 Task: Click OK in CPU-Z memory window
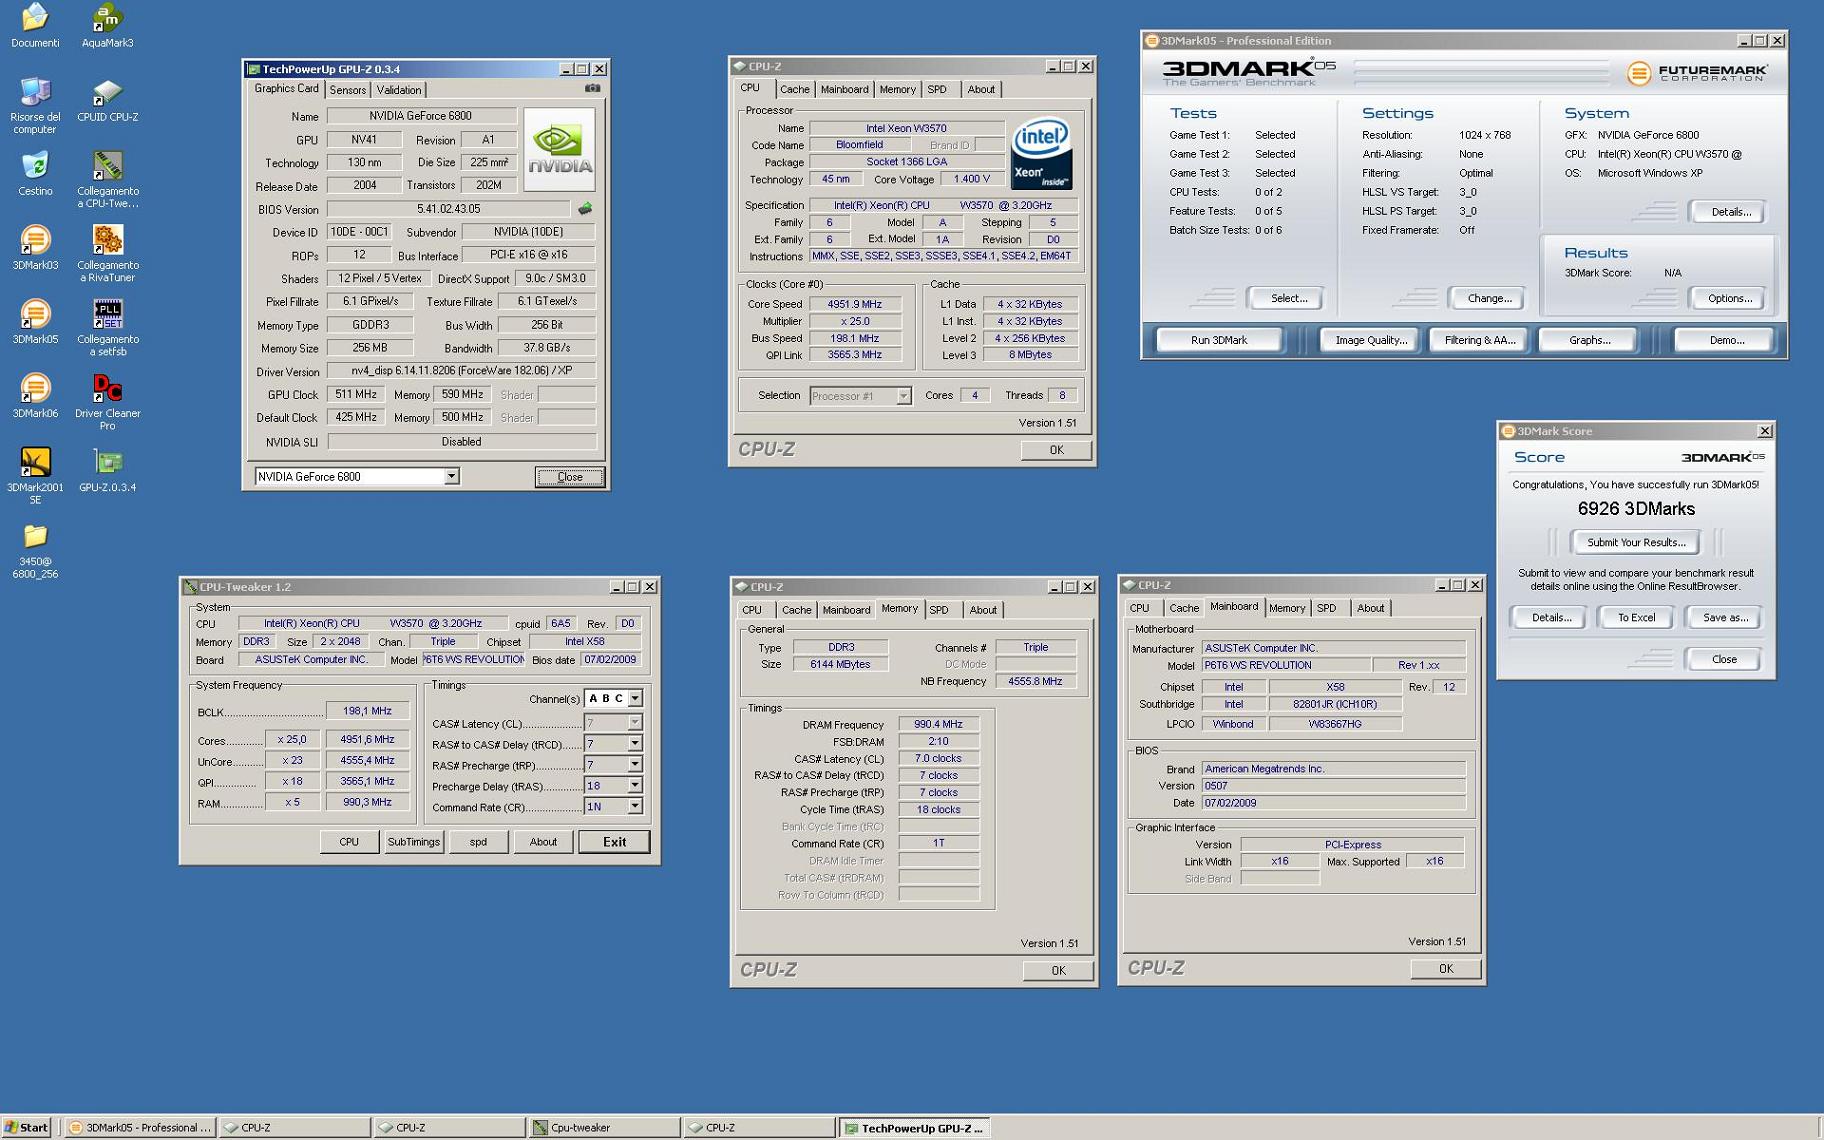pos(1057,970)
